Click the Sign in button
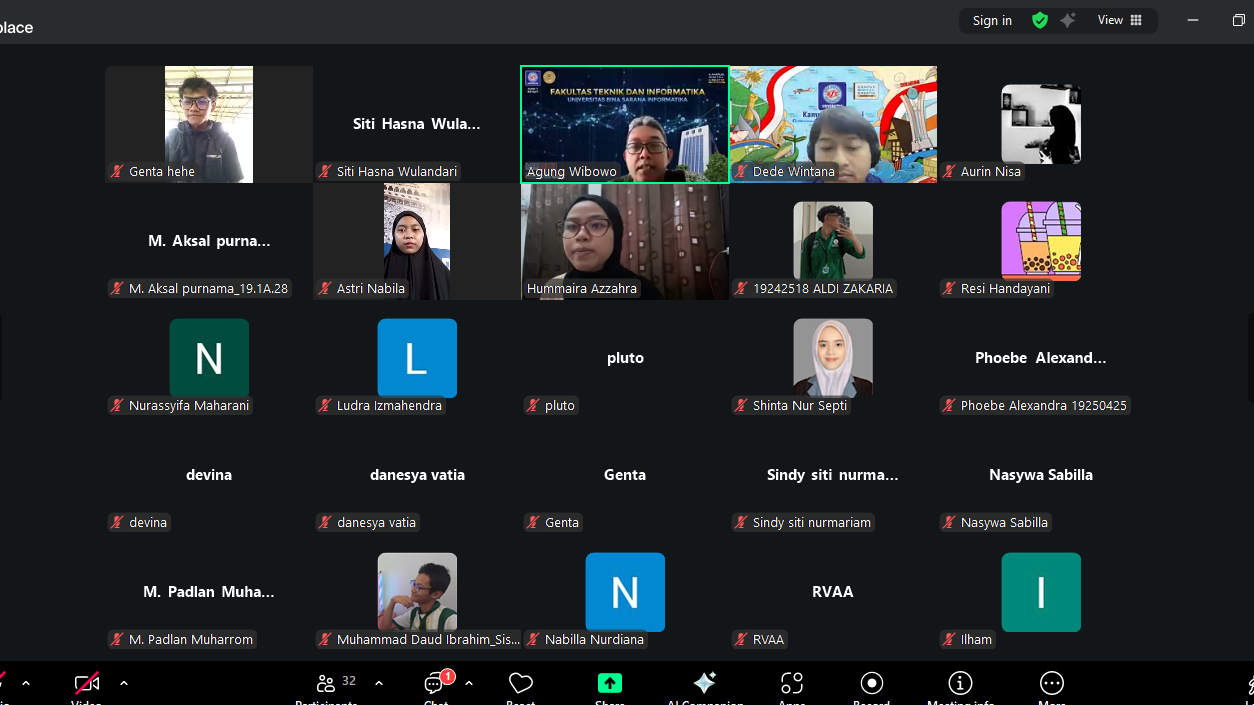 (x=992, y=20)
